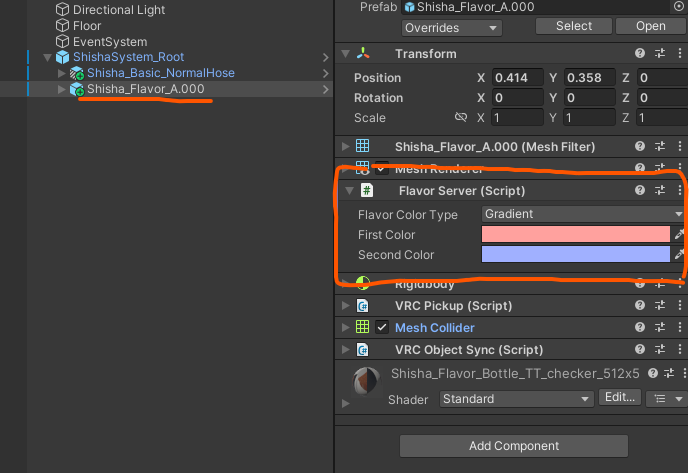
Task: Click the Floor cube icon
Action: point(62,25)
